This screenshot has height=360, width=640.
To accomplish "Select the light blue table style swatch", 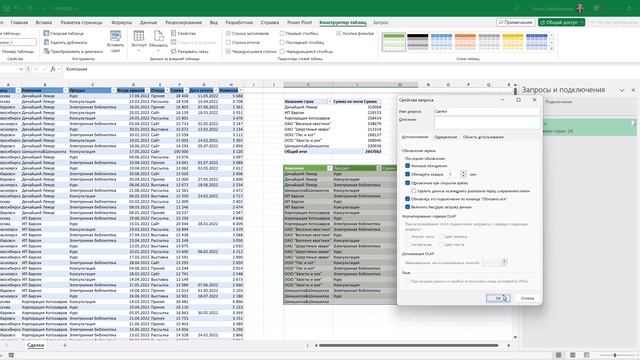I will pos(442,42).
